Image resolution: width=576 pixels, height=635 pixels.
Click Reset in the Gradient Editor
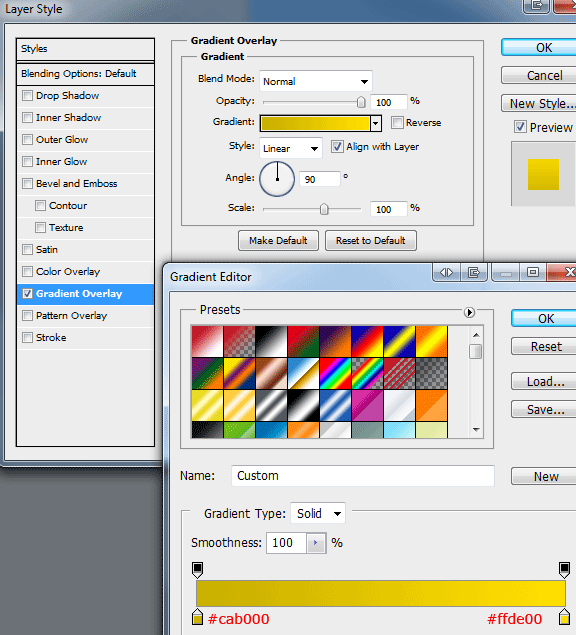click(544, 346)
